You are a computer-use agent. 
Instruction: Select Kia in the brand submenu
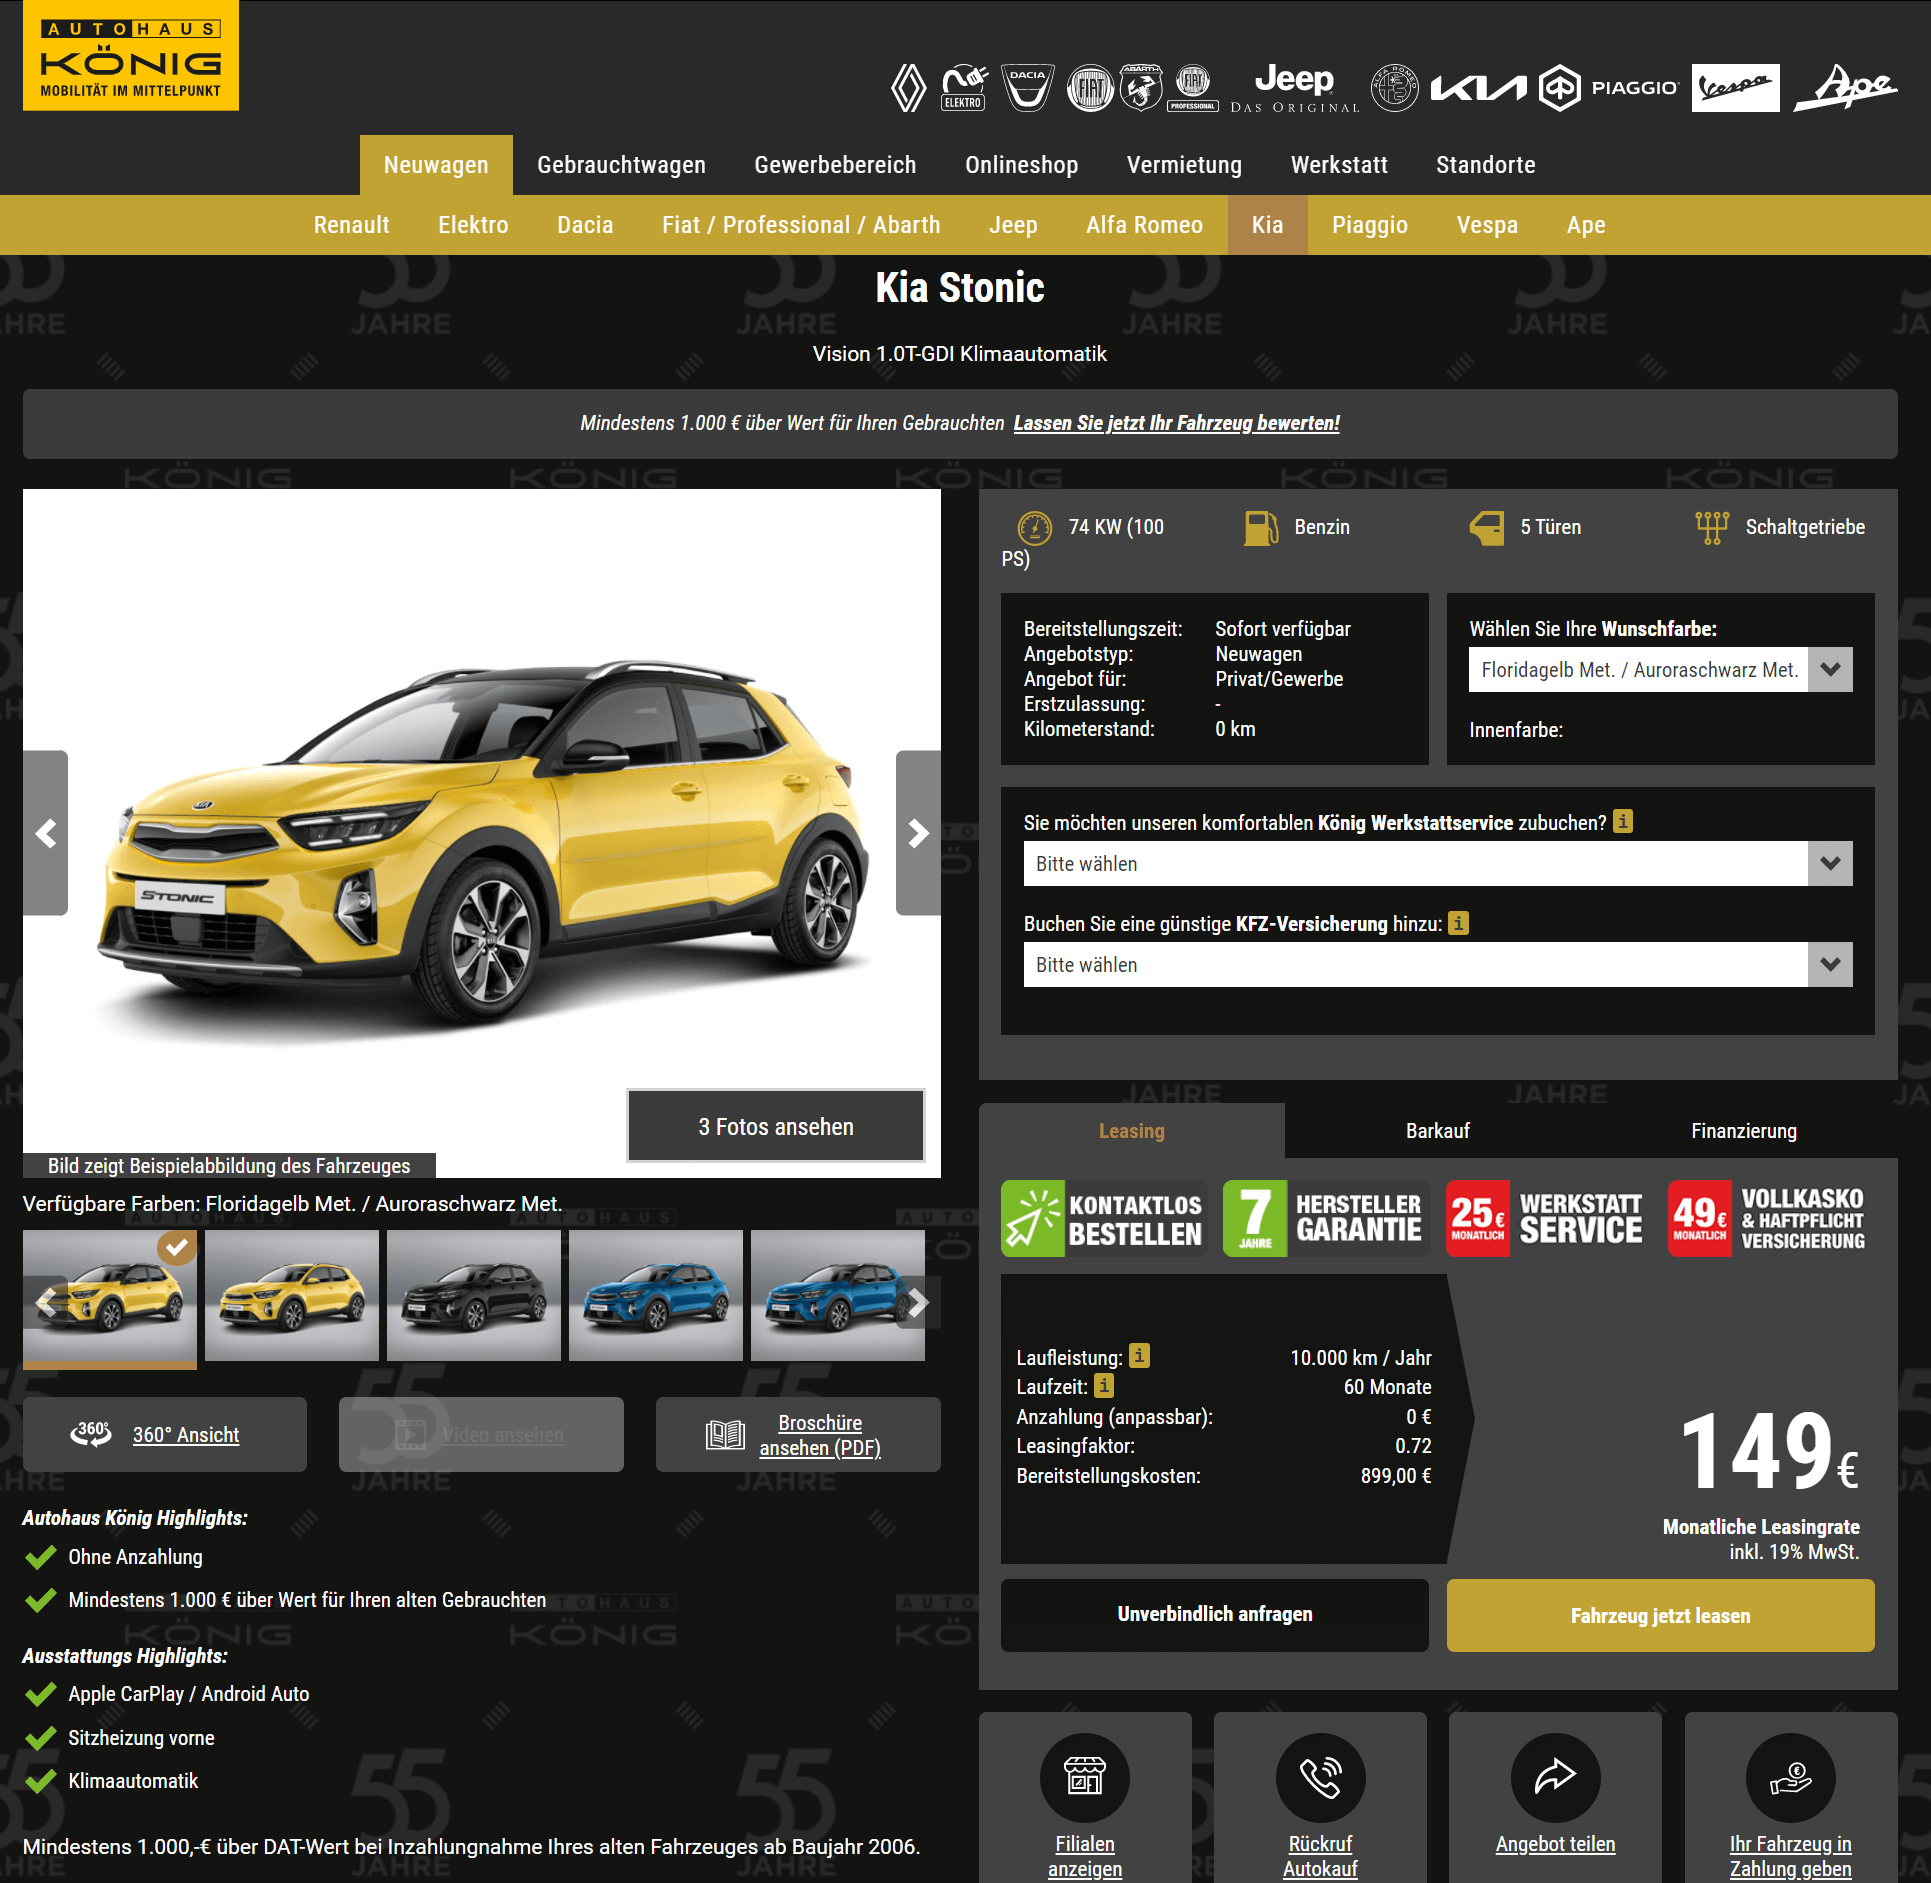1267,225
